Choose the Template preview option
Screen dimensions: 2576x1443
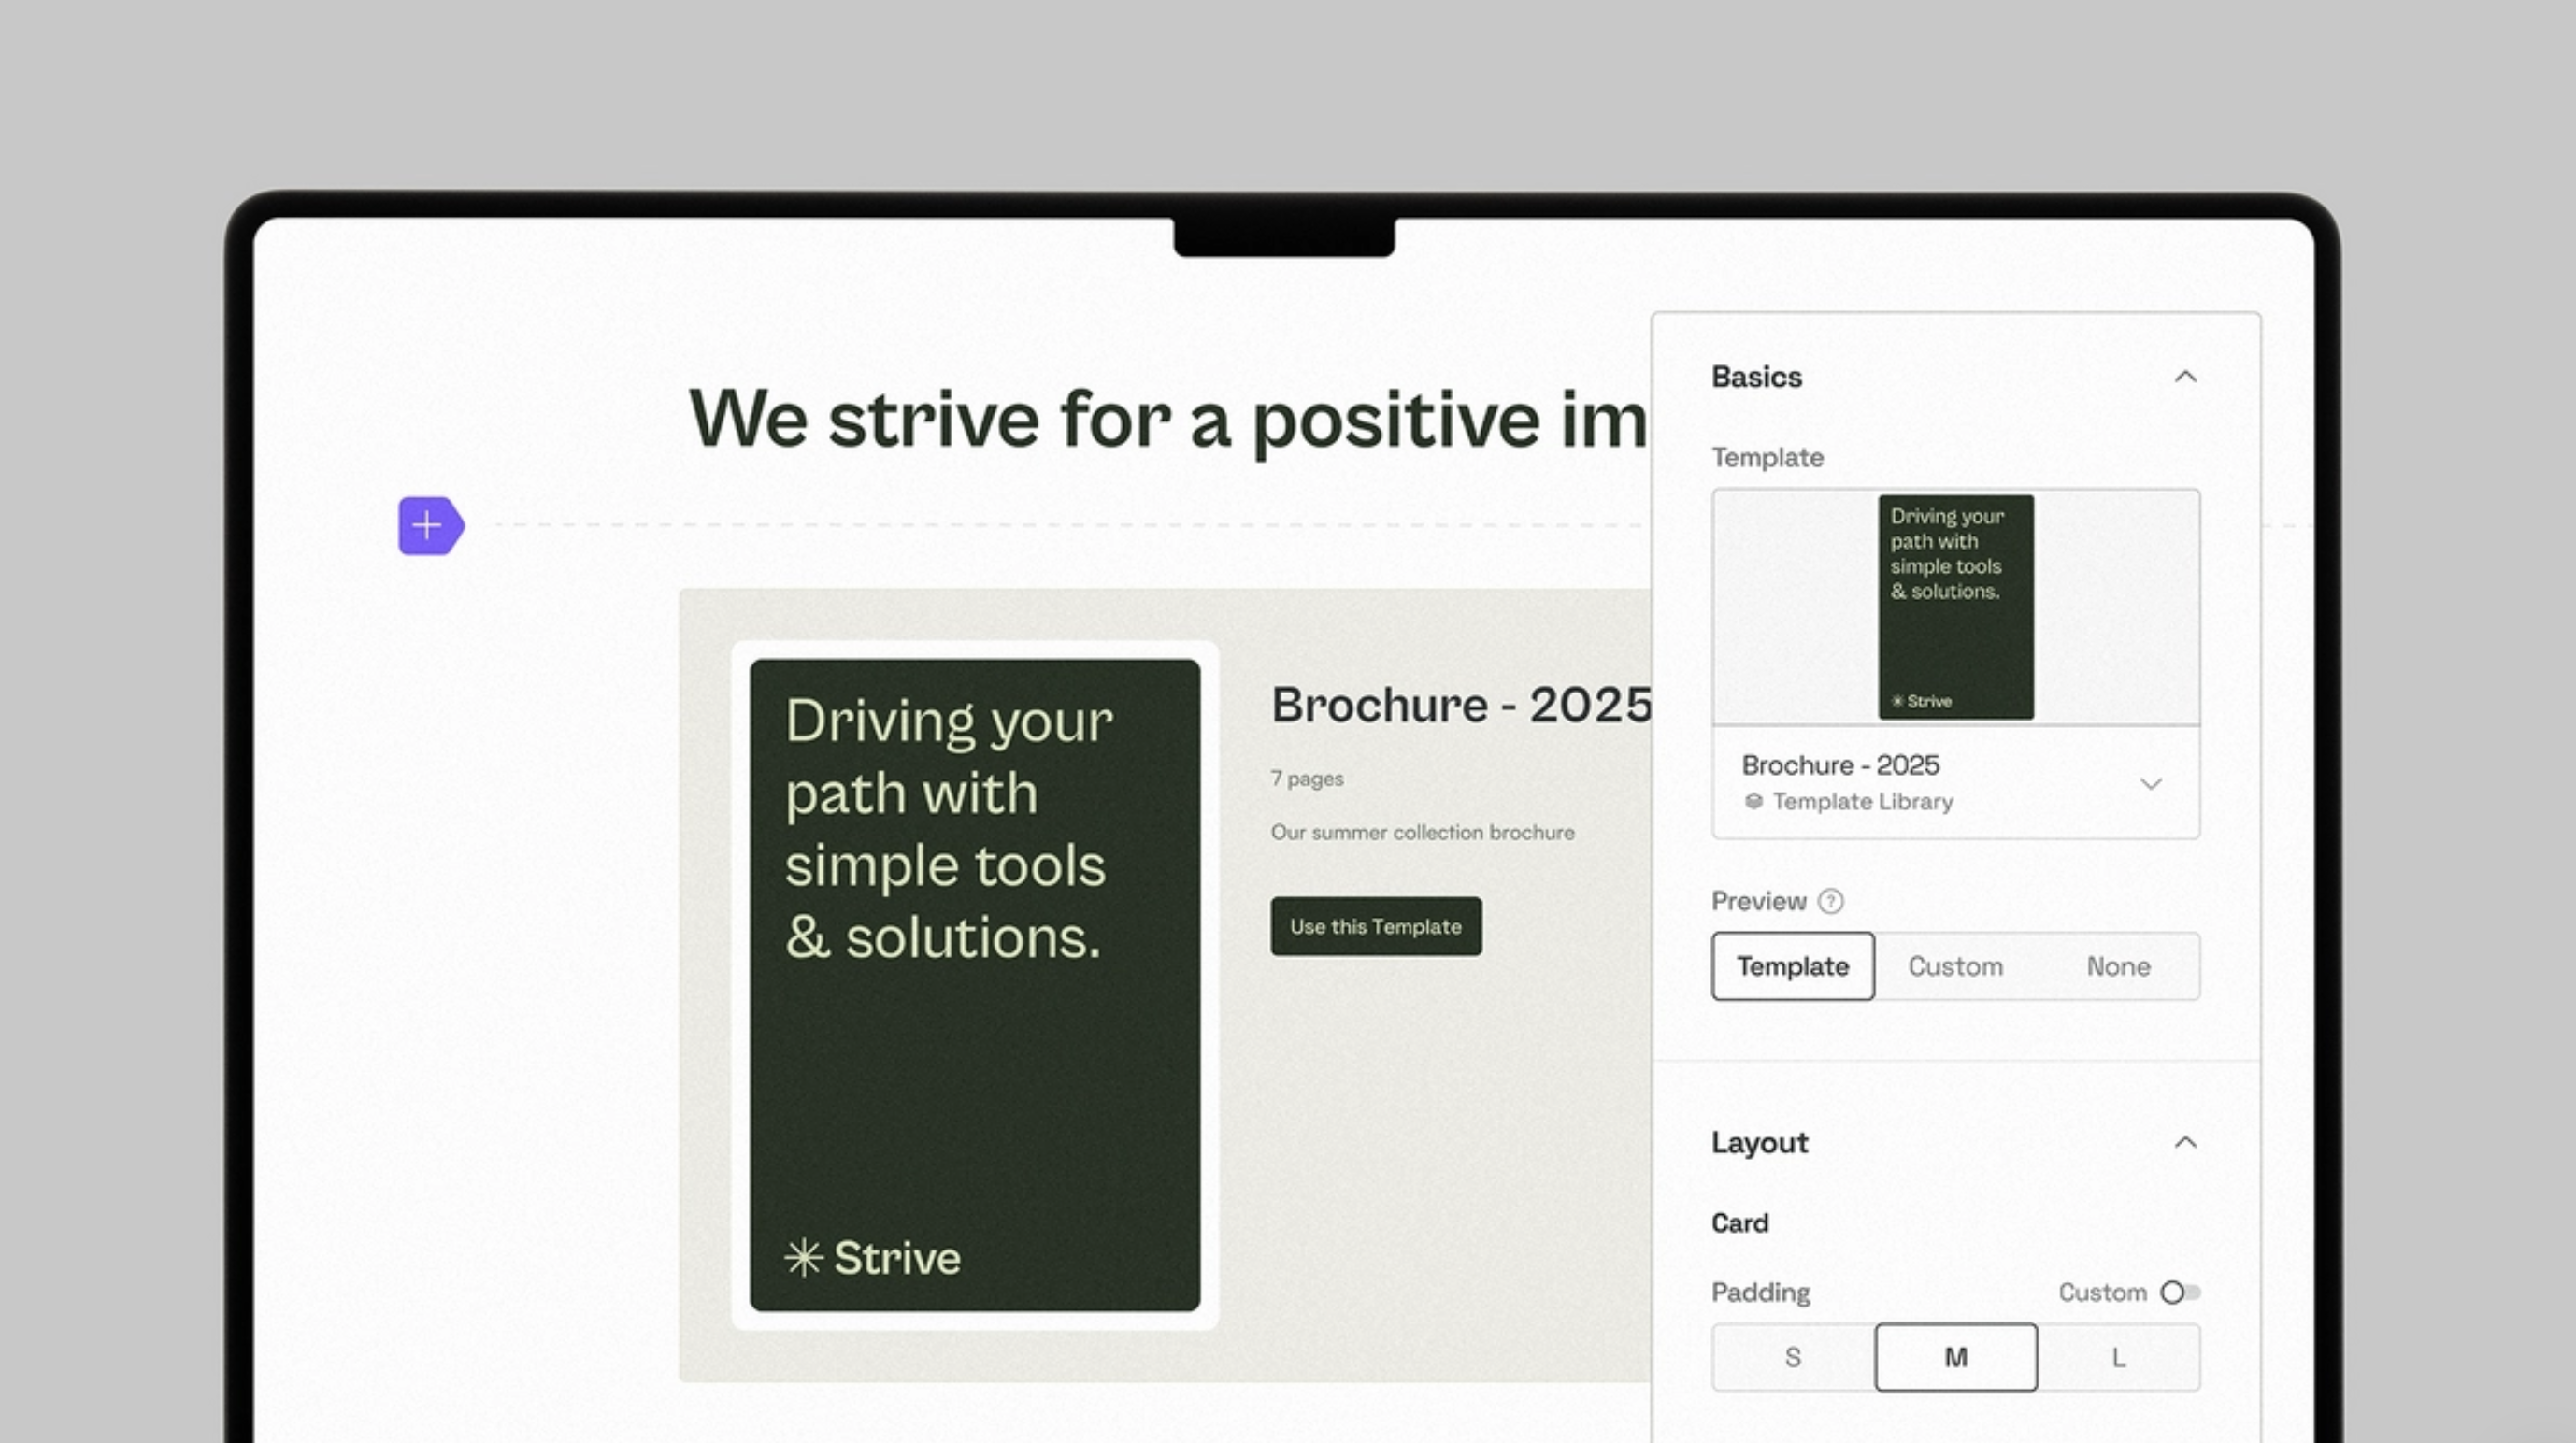click(1792, 966)
